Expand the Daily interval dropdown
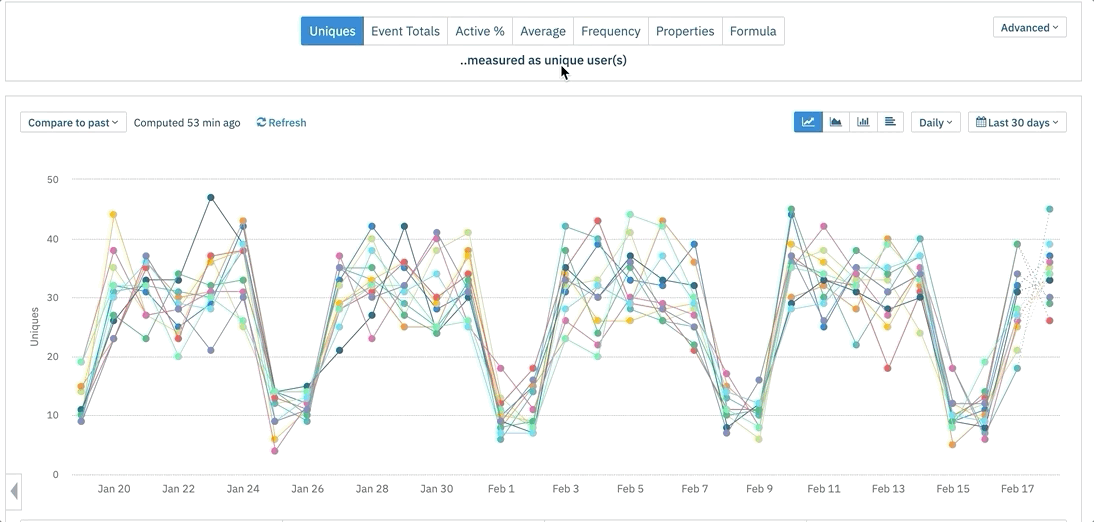Viewport: 1094px width, 522px height. 935,123
